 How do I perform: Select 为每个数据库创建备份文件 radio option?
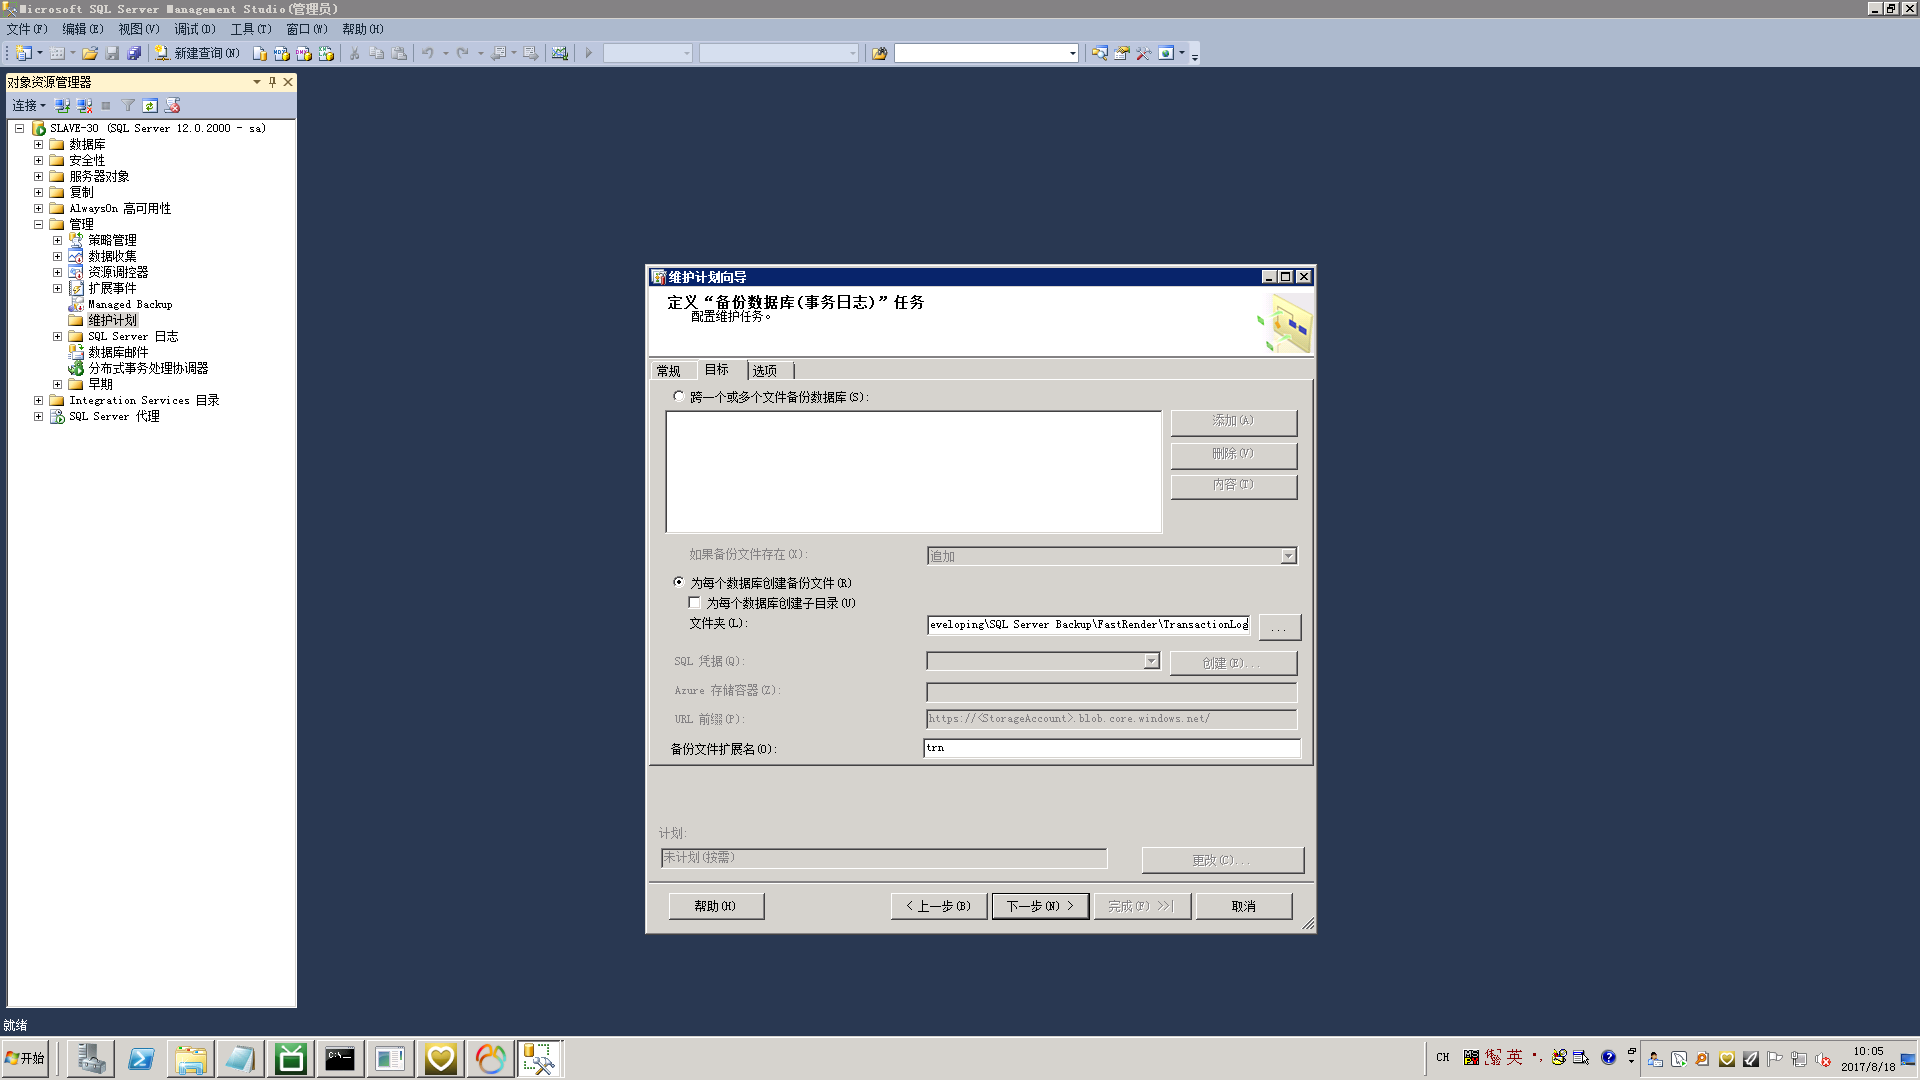[x=679, y=582]
